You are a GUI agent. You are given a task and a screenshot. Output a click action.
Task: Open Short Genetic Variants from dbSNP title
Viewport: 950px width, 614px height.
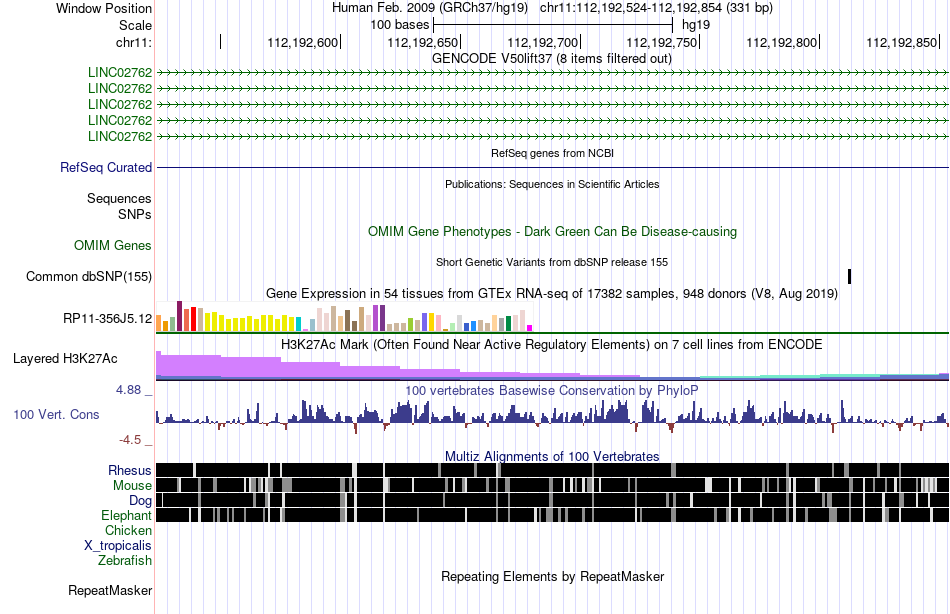click(552, 262)
